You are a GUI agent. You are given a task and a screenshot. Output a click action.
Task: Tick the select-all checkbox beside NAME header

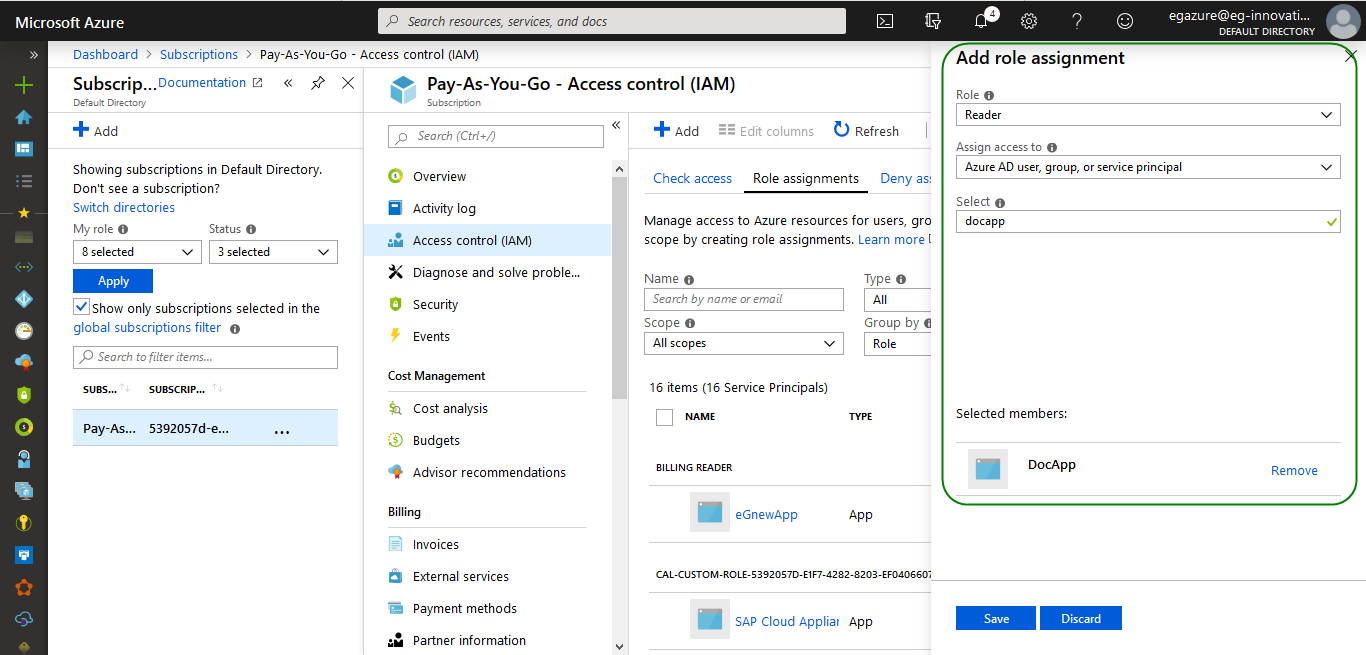click(x=664, y=417)
